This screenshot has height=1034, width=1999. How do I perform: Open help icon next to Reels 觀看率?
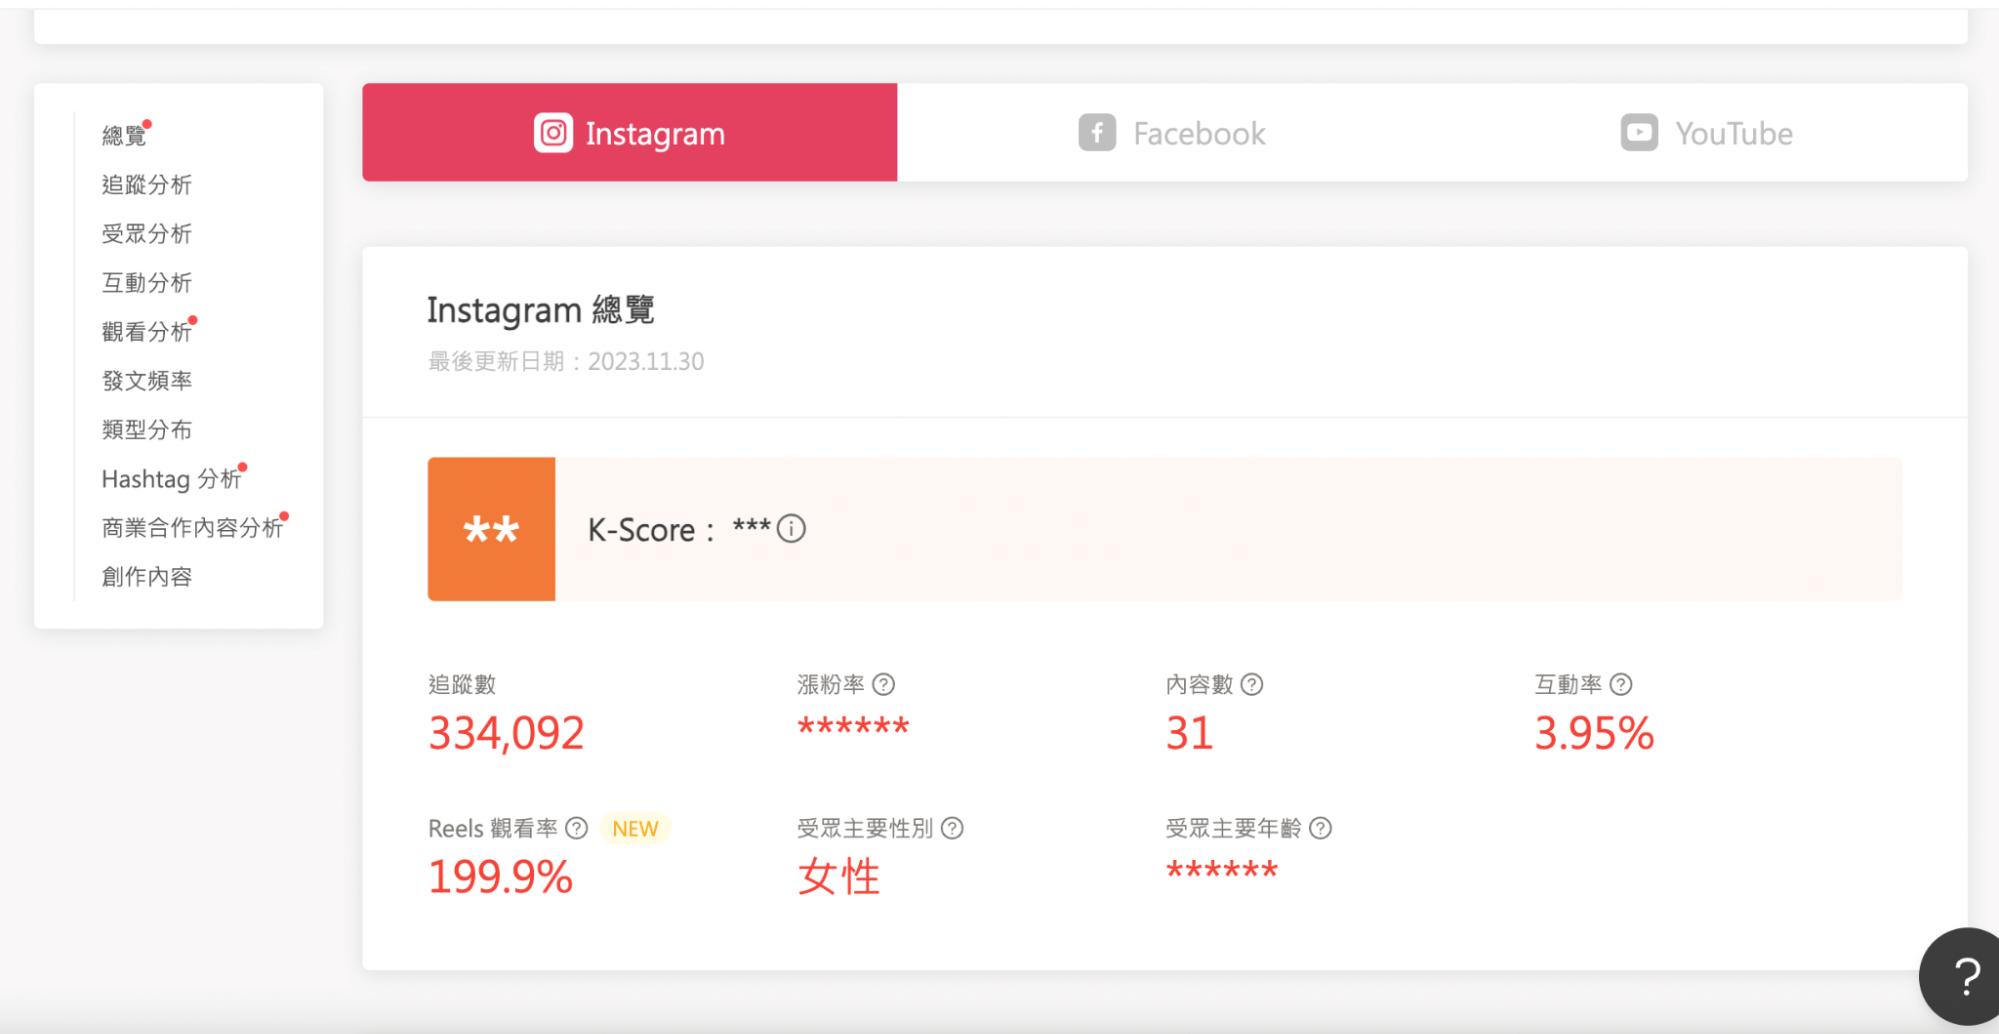click(x=577, y=828)
